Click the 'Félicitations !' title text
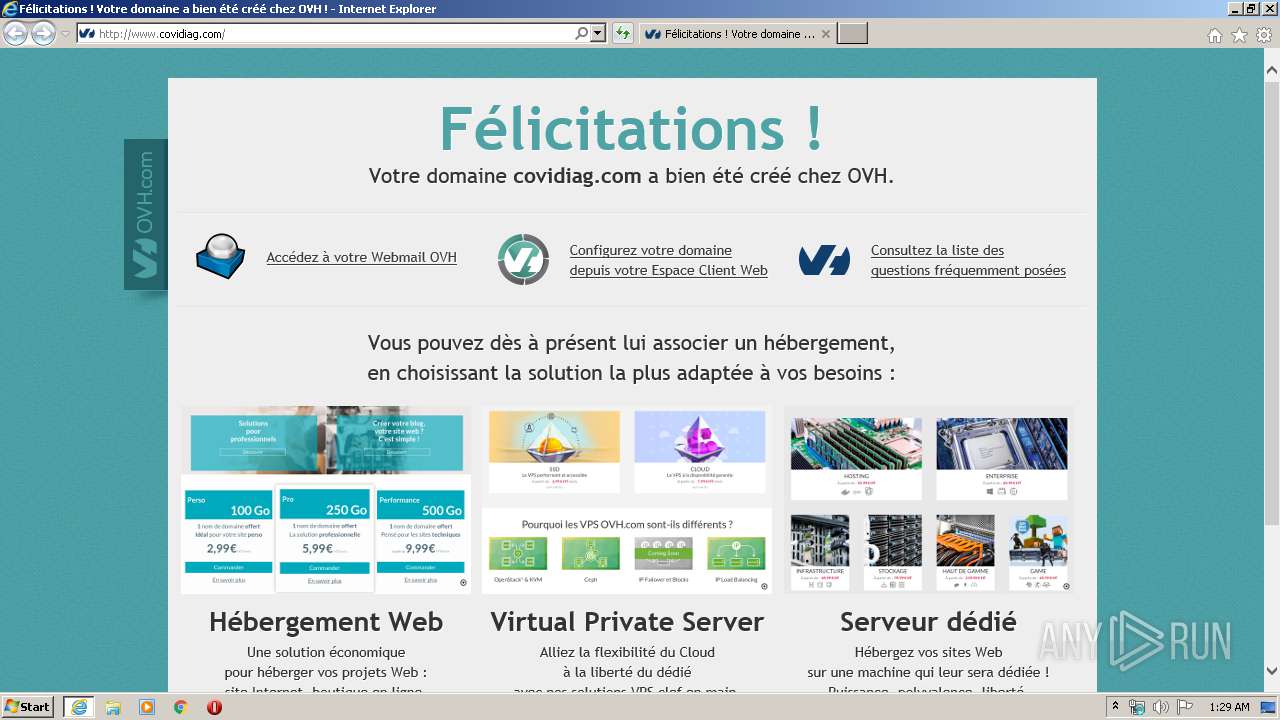This screenshot has height=720, width=1280. [x=632, y=128]
